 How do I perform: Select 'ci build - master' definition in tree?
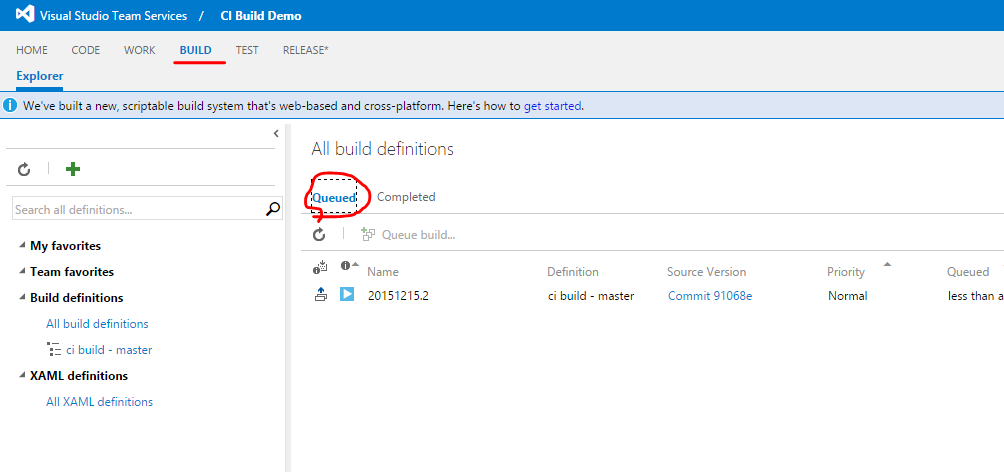point(109,350)
